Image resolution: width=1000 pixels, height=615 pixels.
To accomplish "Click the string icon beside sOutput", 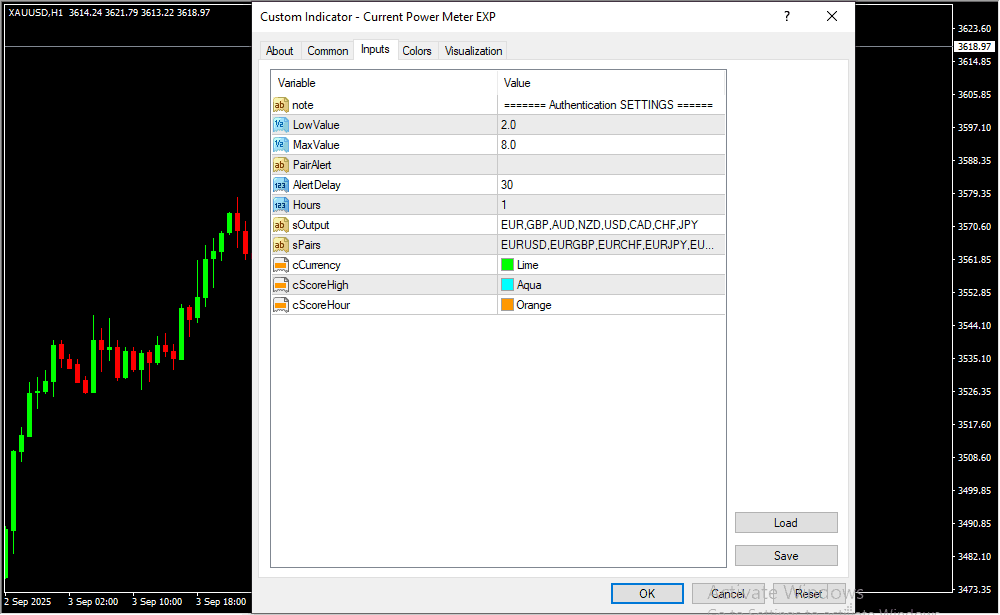I will (281, 225).
